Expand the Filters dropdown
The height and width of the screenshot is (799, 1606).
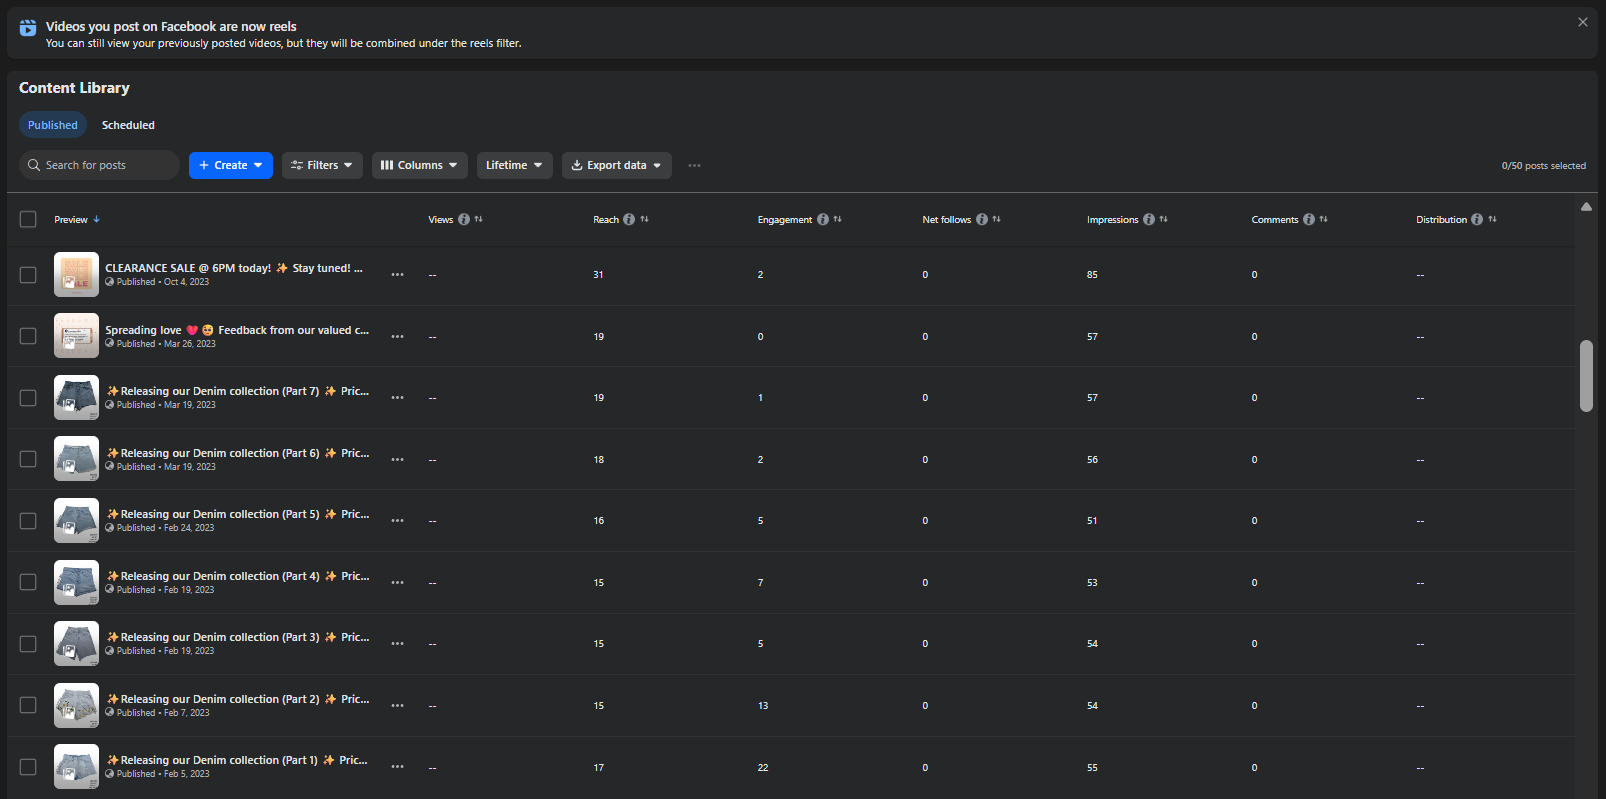pyautogui.click(x=322, y=166)
